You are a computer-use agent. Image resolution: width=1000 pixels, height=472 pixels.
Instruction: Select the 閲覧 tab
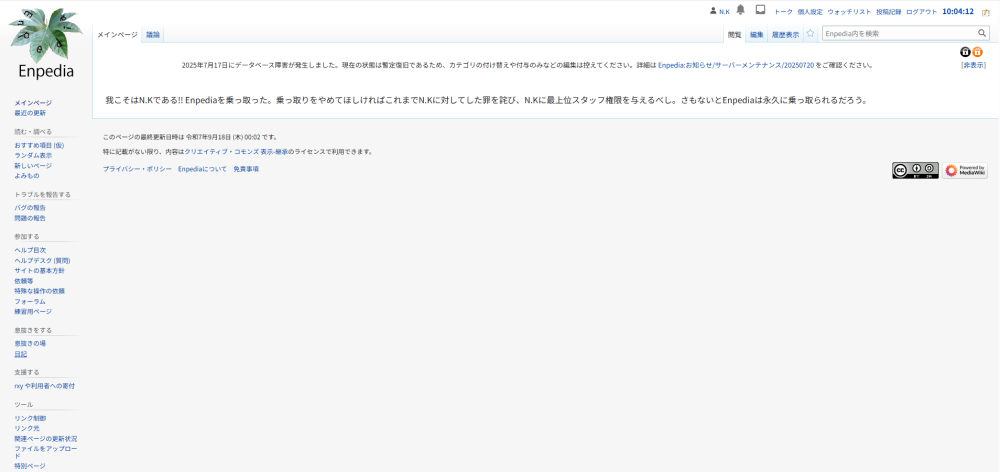[735, 34]
